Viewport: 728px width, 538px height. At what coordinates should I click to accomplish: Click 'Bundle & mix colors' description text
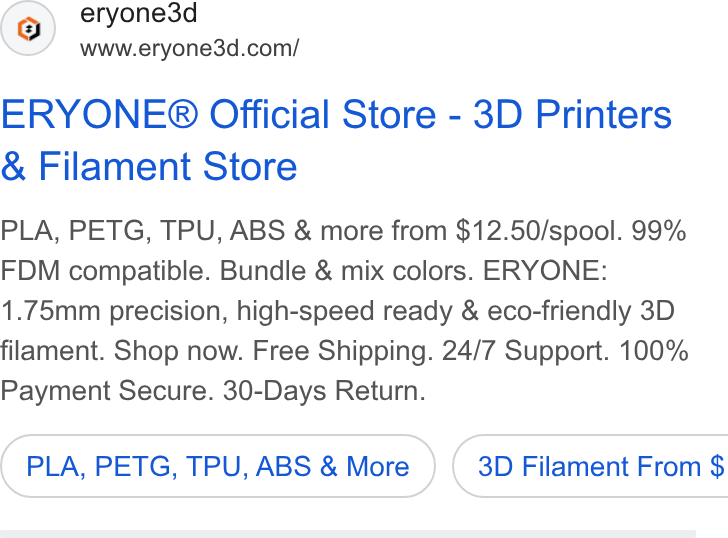[x=346, y=271]
